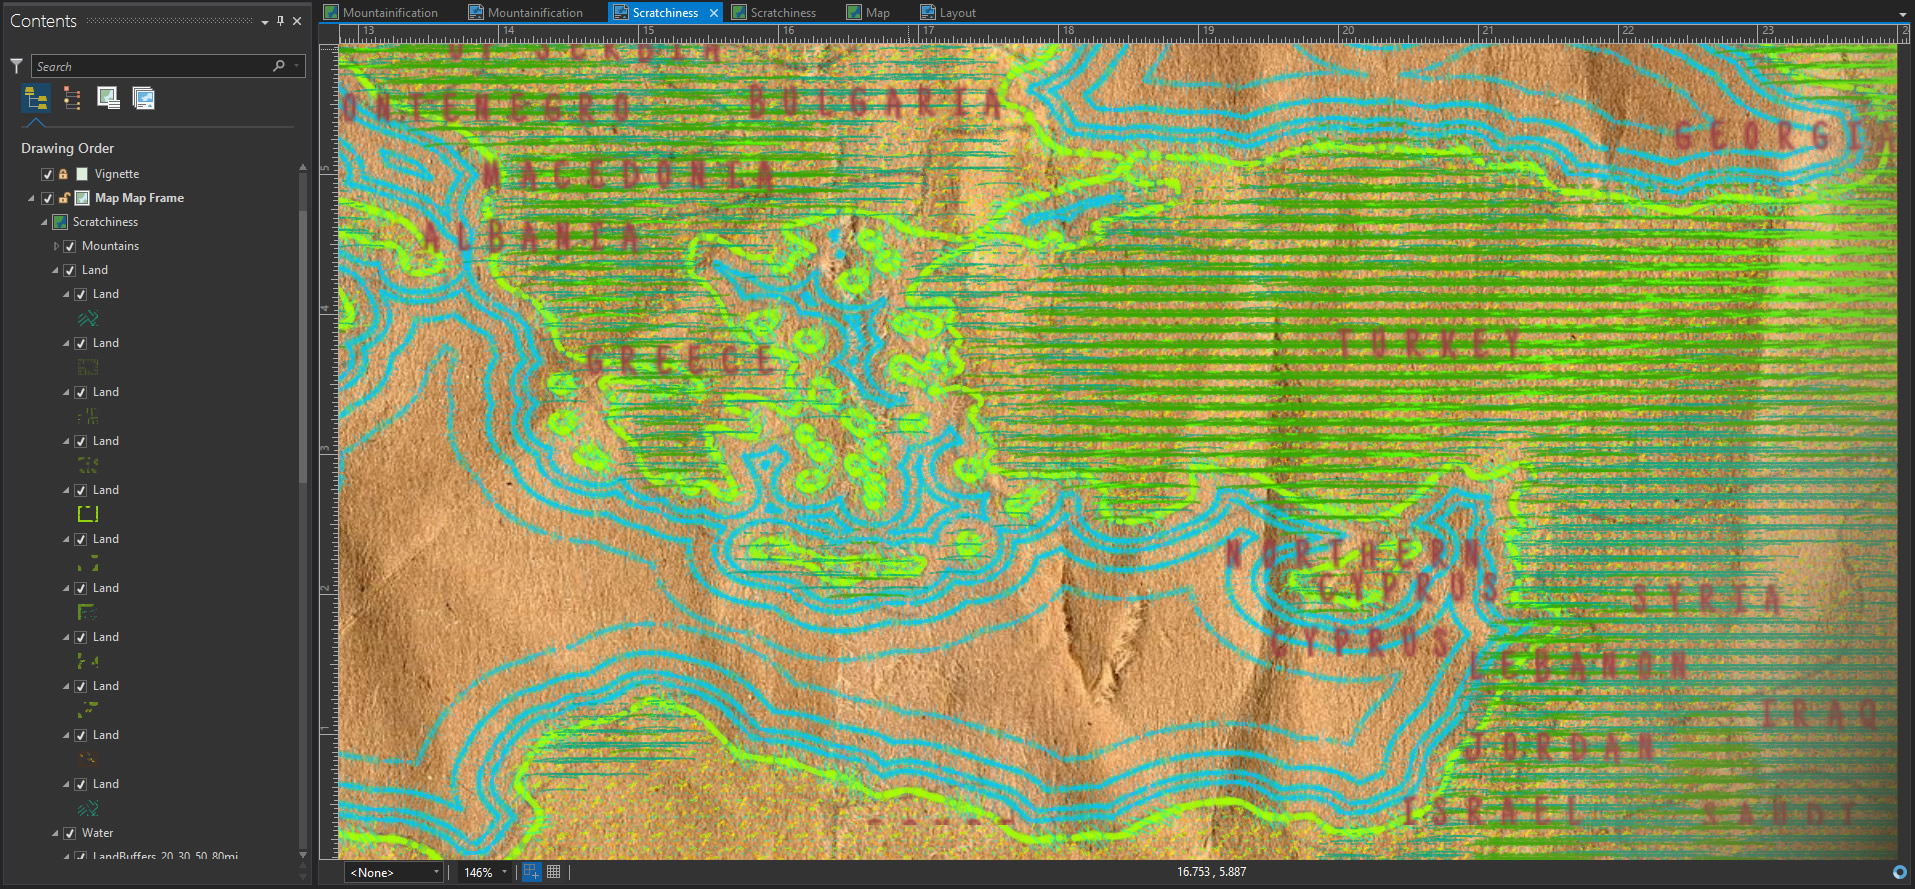This screenshot has height=889, width=1915.
Task: Uncheck the Land sublayer above the bright-green dashed symbol
Action: pos(81,490)
